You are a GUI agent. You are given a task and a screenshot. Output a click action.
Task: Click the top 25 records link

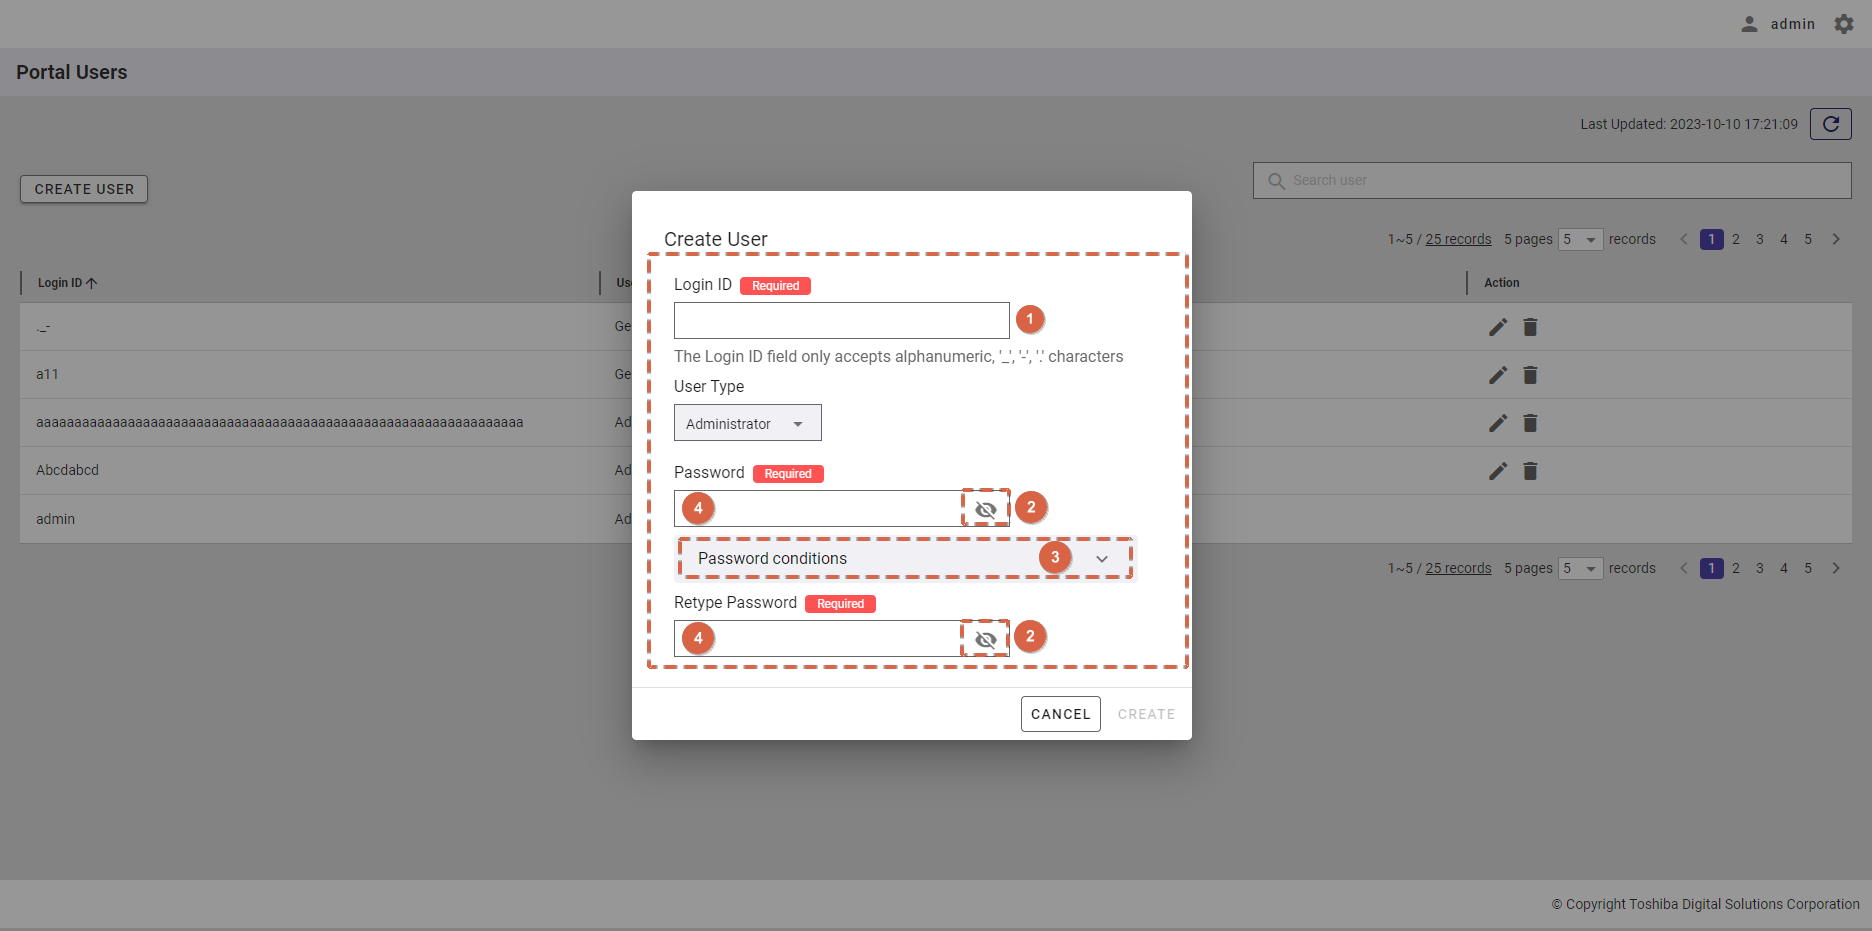(x=1458, y=240)
